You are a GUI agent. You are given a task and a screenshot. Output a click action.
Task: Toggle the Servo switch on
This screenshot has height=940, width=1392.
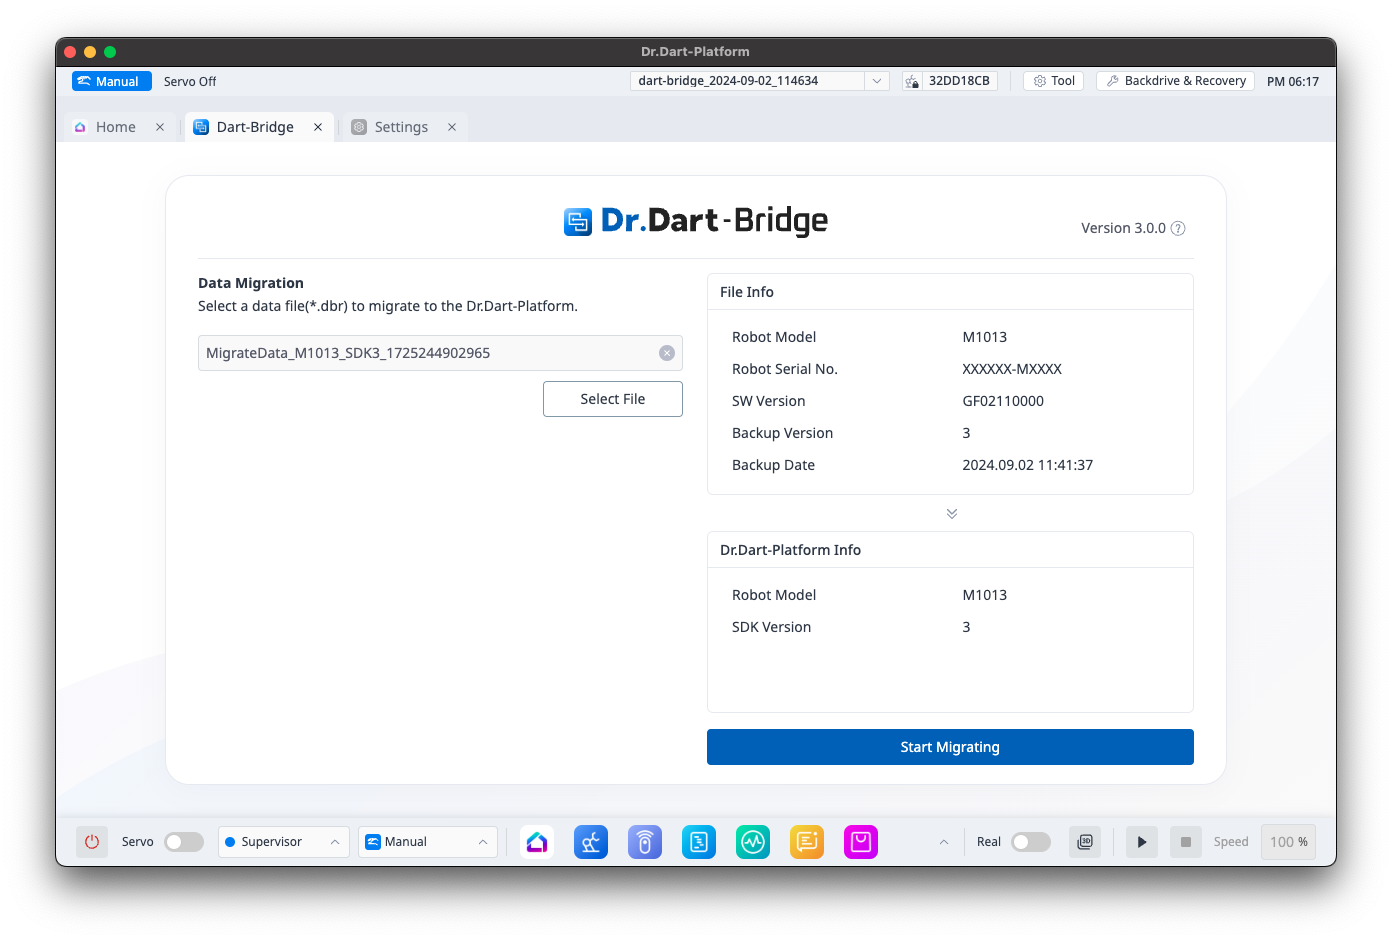tap(184, 842)
